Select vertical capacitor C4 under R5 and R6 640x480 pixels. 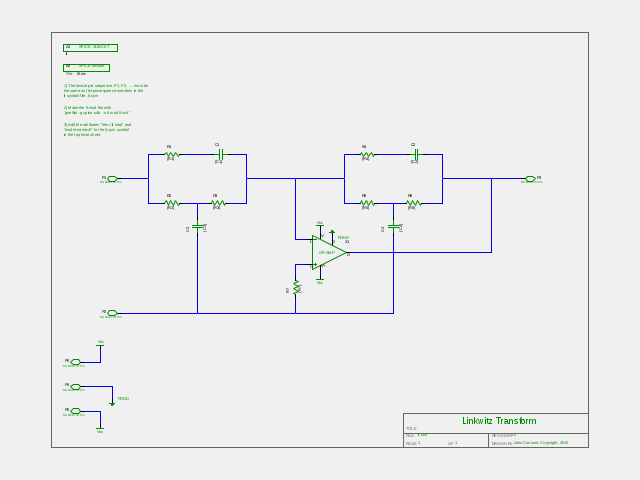393,227
